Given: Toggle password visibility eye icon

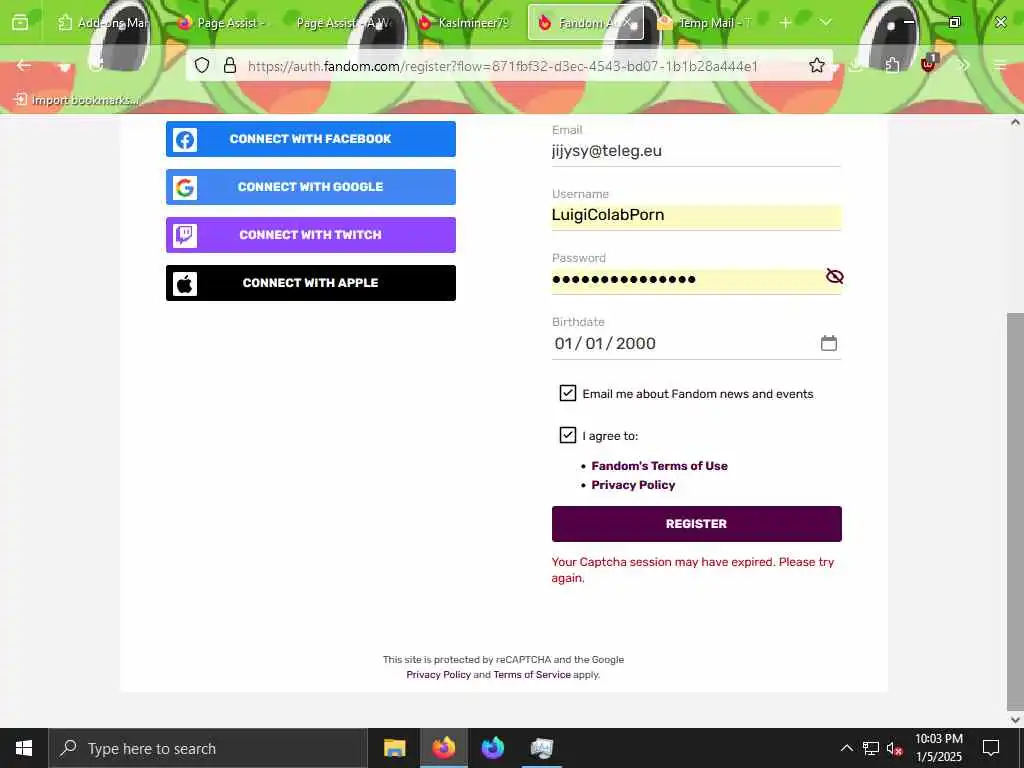Looking at the screenshot, I should tap(834, 276).
